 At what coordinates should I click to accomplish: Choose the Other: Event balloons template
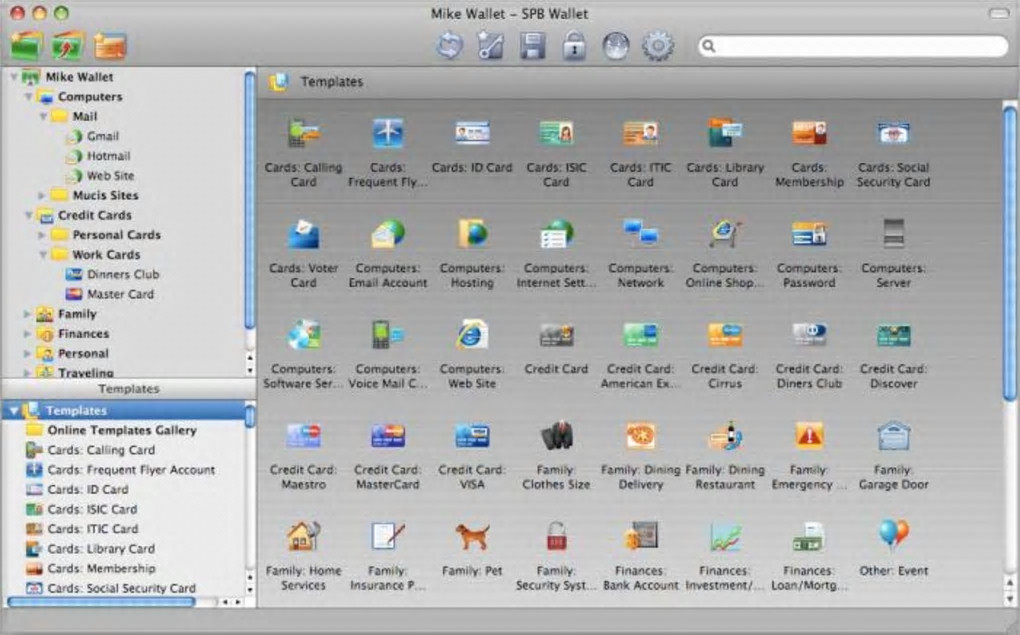[893, 536]
